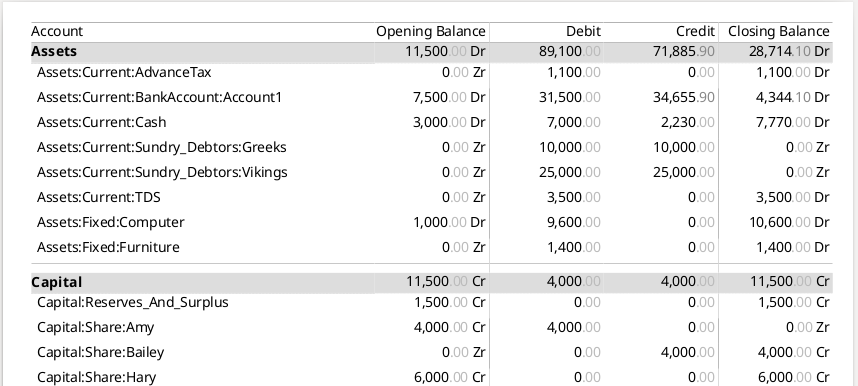Click the Account column header

click(x=57, y=32)
